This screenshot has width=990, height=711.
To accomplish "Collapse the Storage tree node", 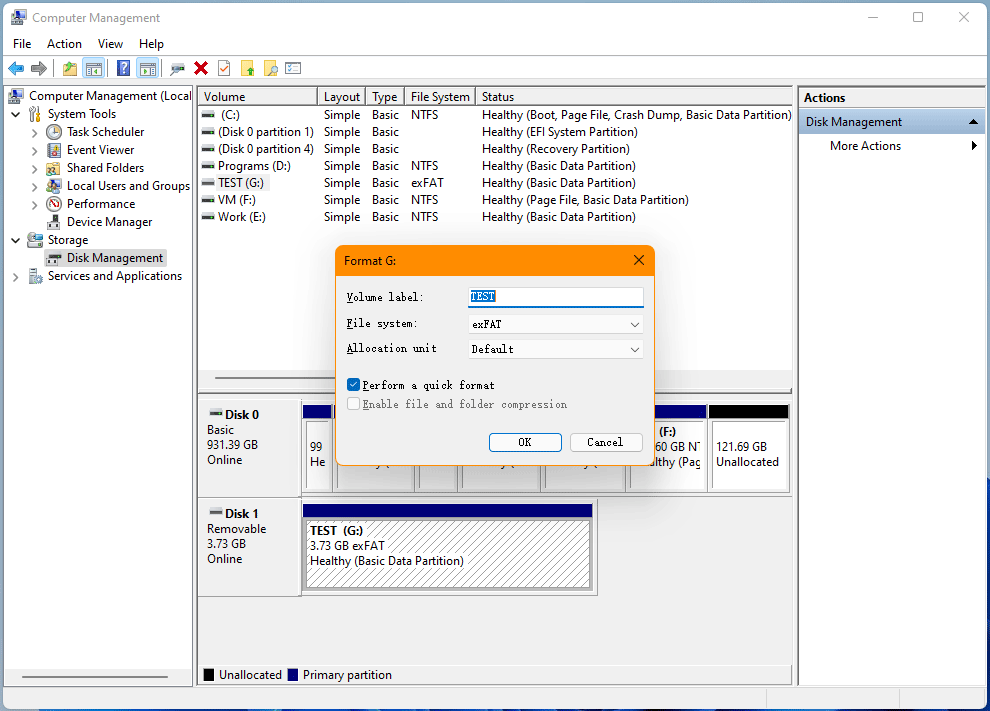I will click(x=16, y=240).
